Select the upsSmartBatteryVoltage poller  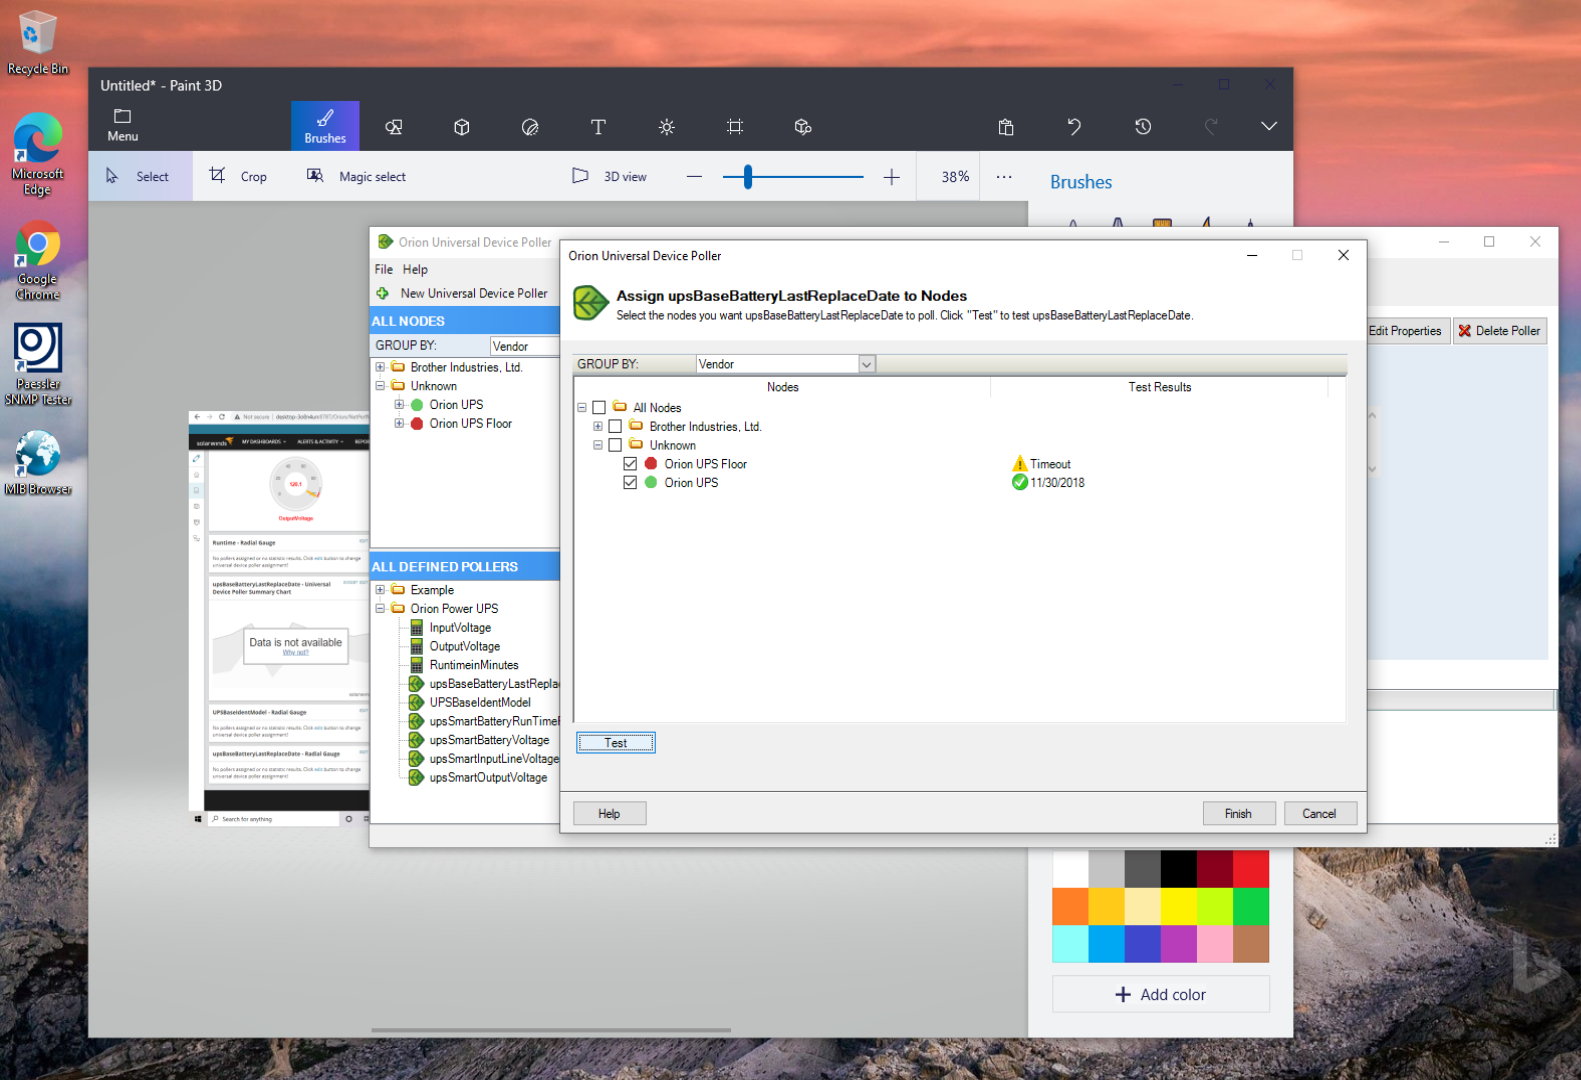[489, 740]
